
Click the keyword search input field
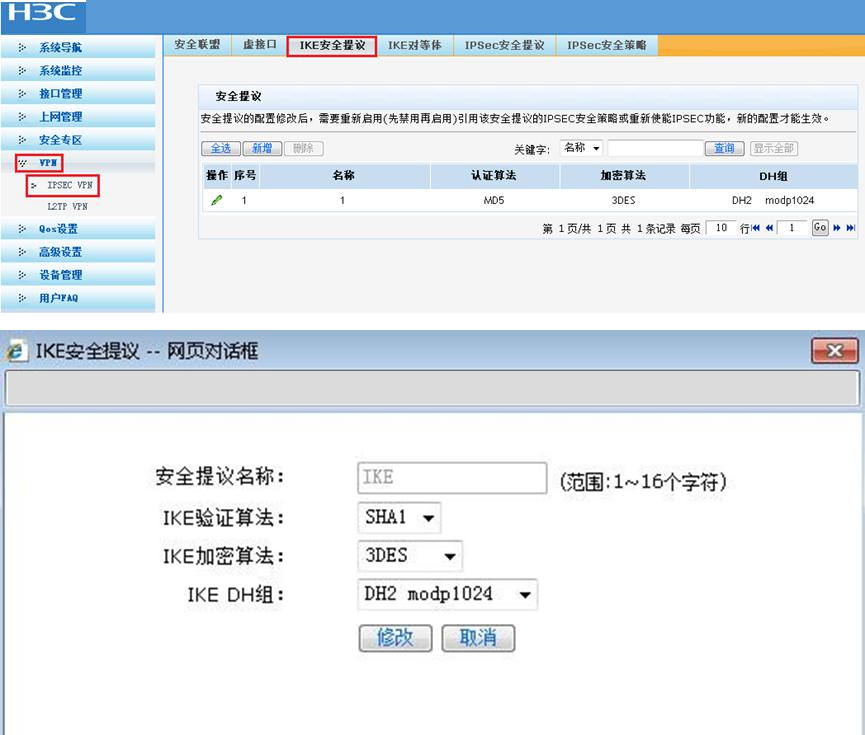(655, 148)
